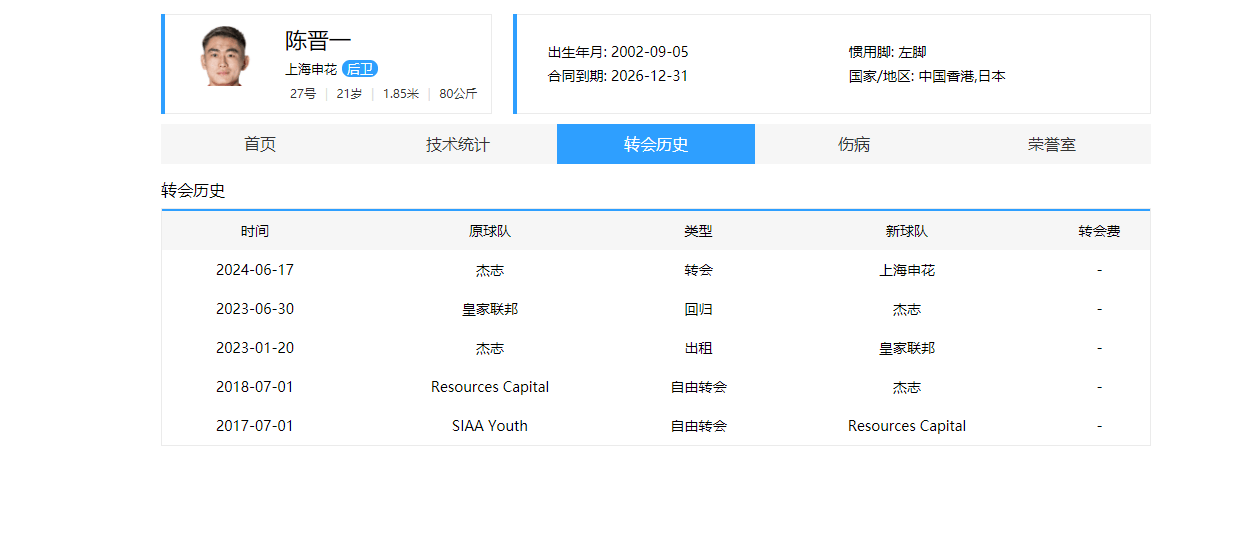
Task: Click 皇家联邦 in the 新球队 column
Action: 907,348
